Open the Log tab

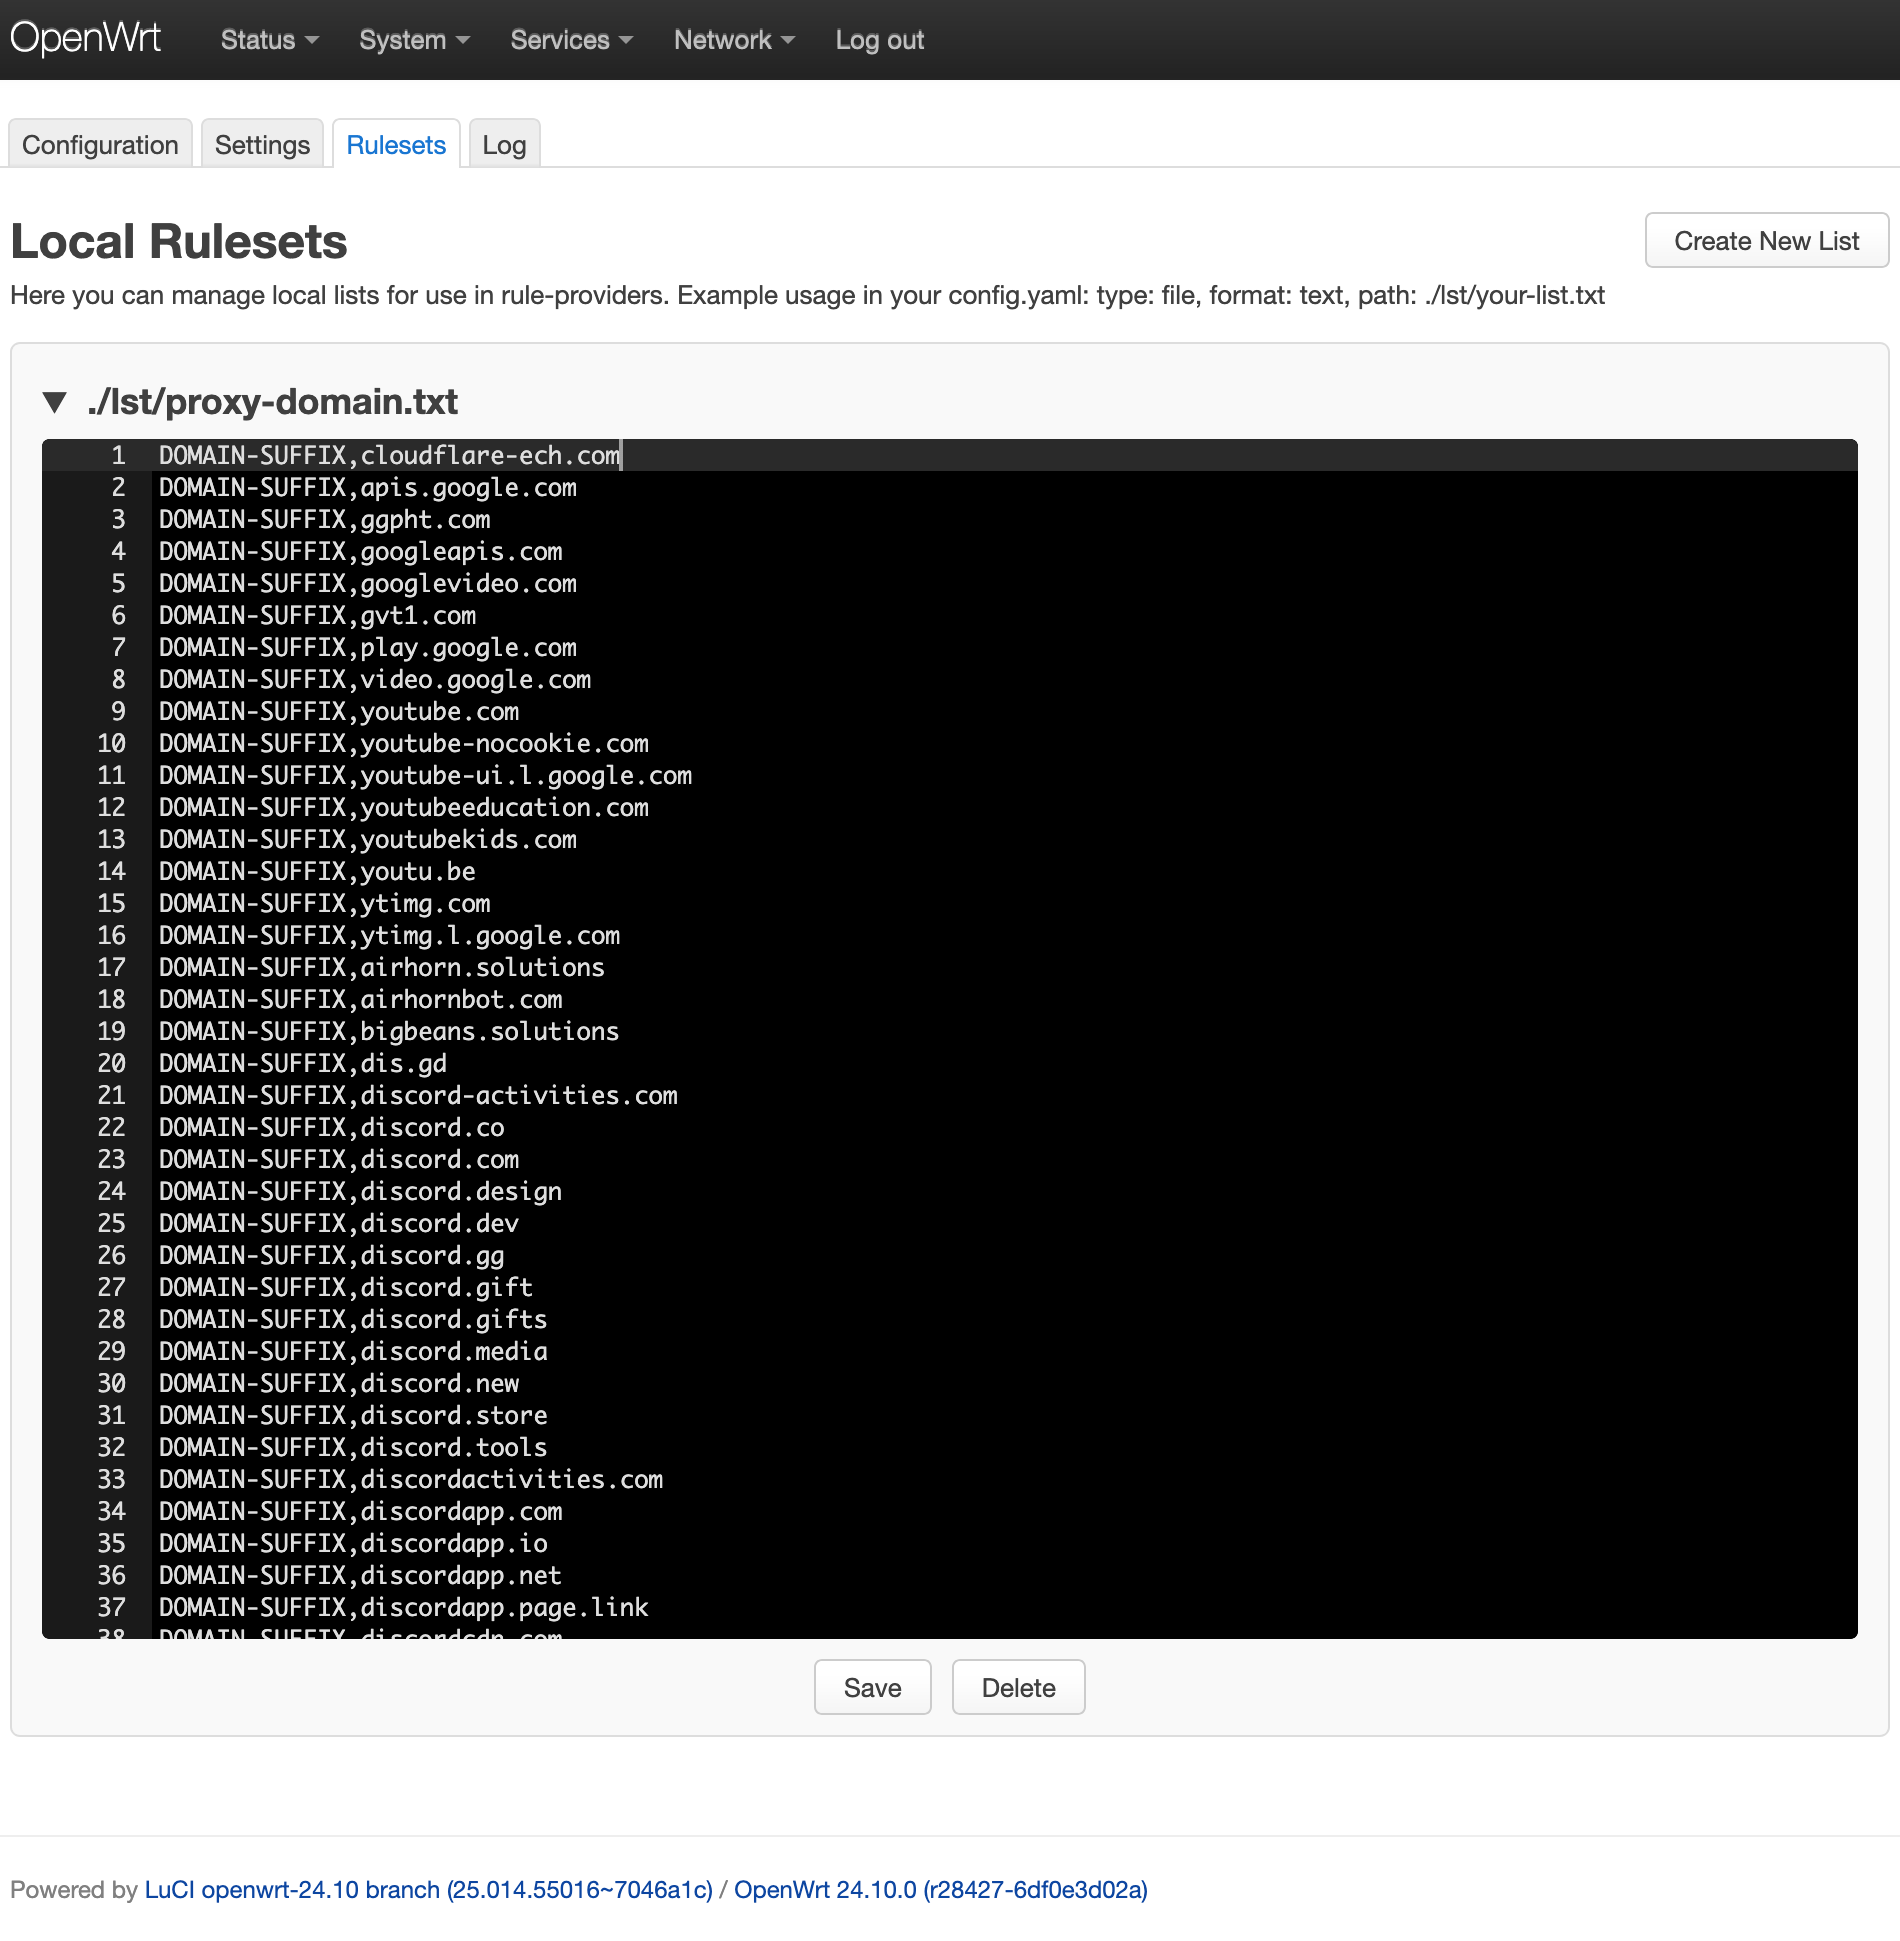(x=504, y=144)
